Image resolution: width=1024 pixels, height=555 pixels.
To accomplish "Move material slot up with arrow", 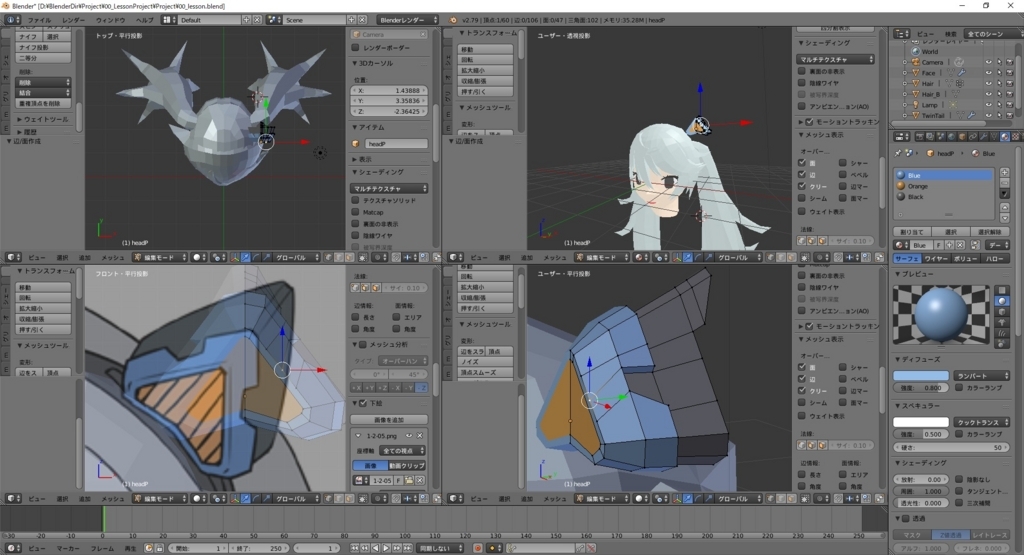I will coord(1004,208).
